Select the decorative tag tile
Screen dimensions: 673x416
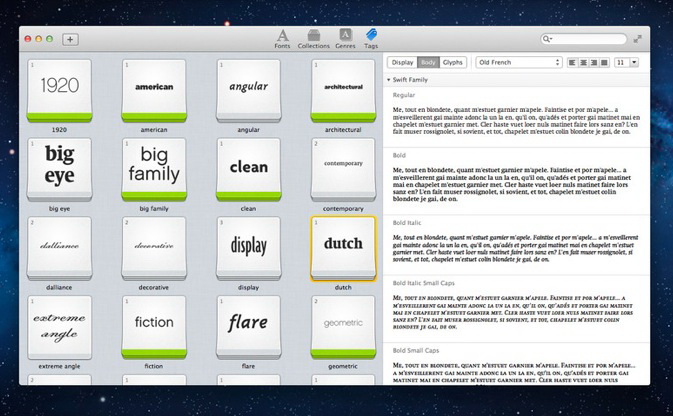coord(154,249)
